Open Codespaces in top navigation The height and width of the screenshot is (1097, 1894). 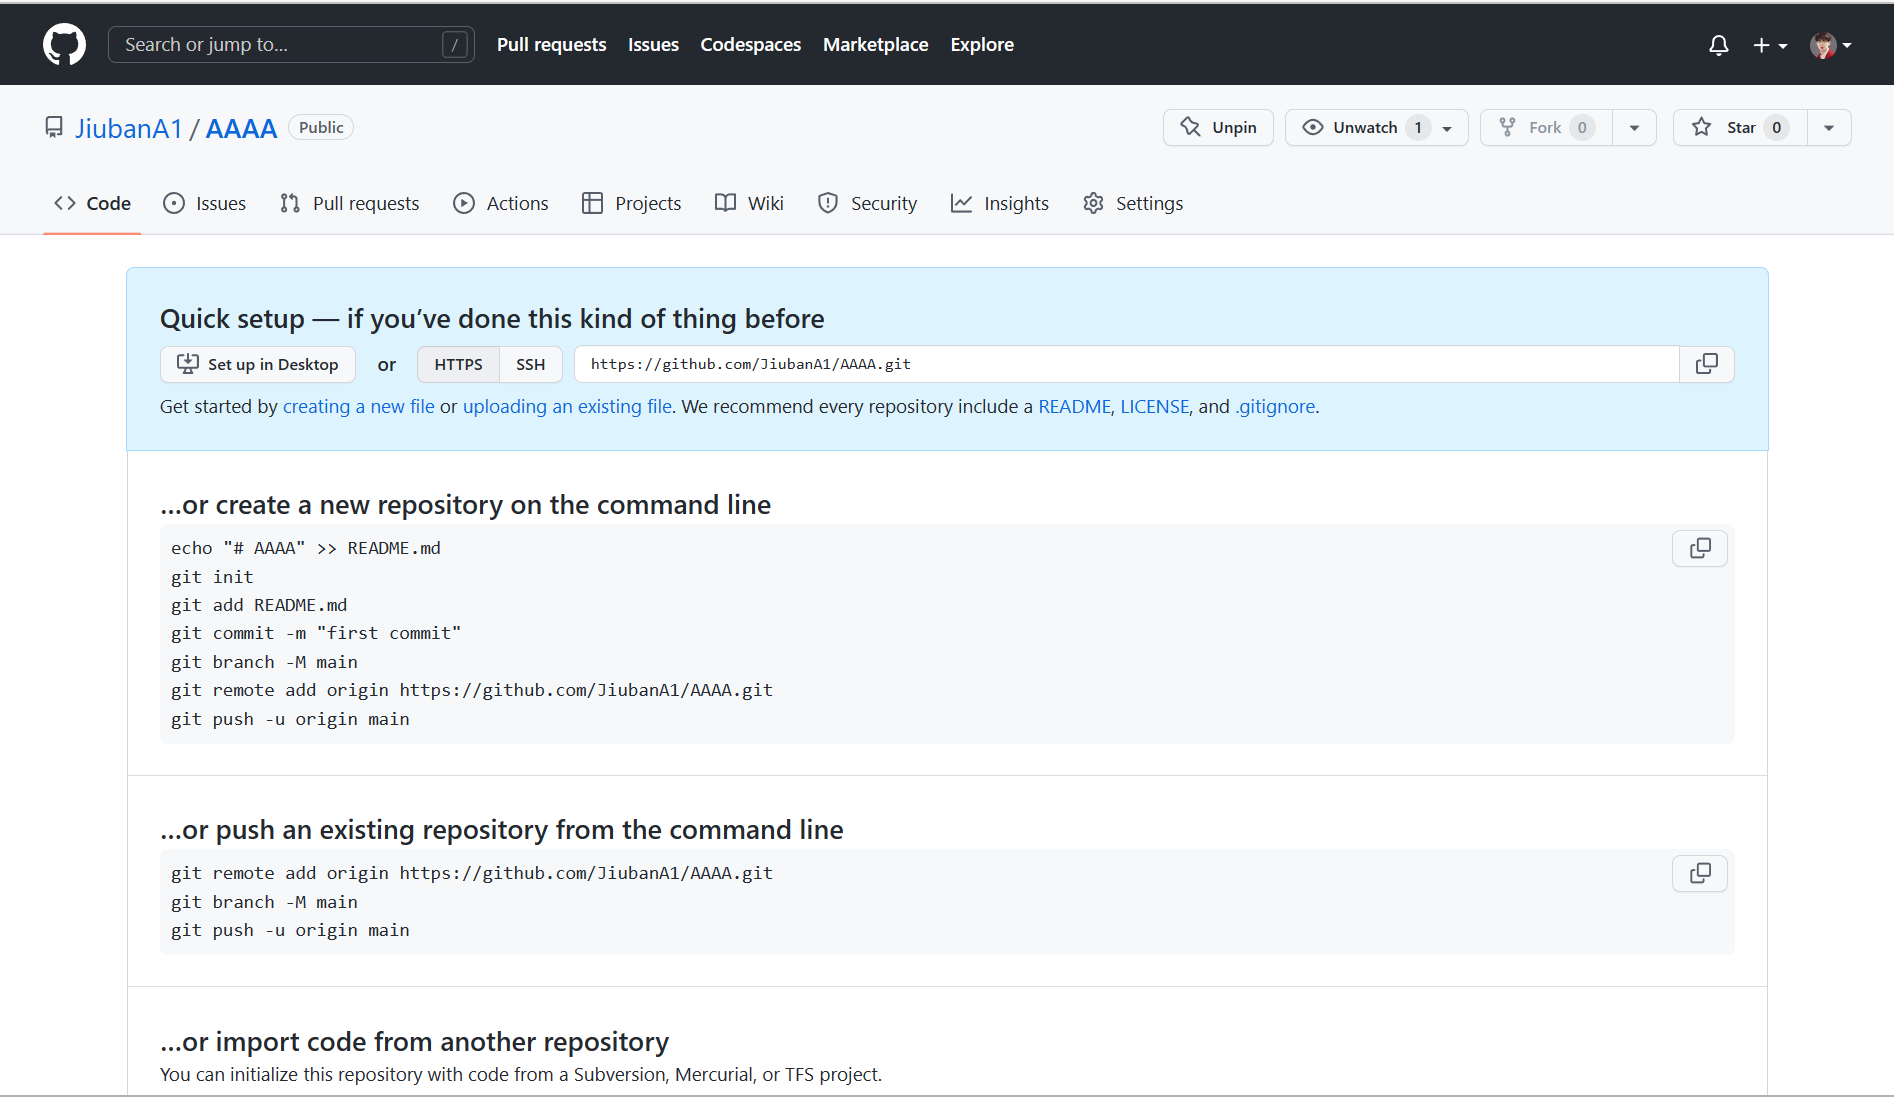[x=750, y=45]
